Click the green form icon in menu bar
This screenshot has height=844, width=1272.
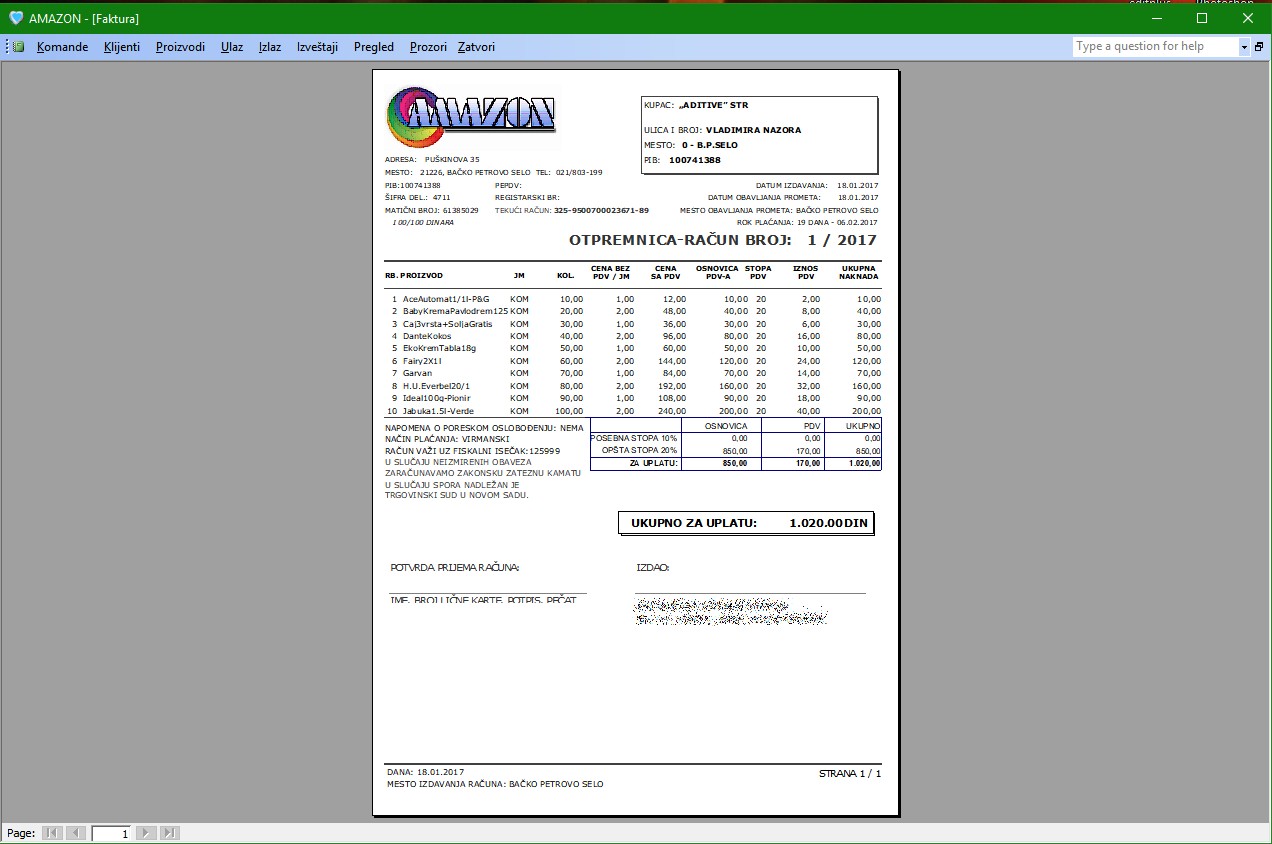point(18,47)
